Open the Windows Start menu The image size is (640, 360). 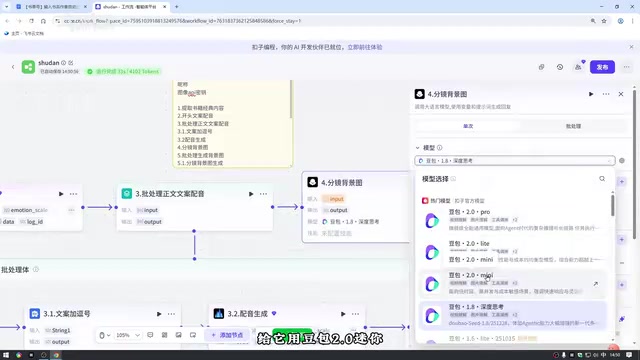[x=6, y=355]
